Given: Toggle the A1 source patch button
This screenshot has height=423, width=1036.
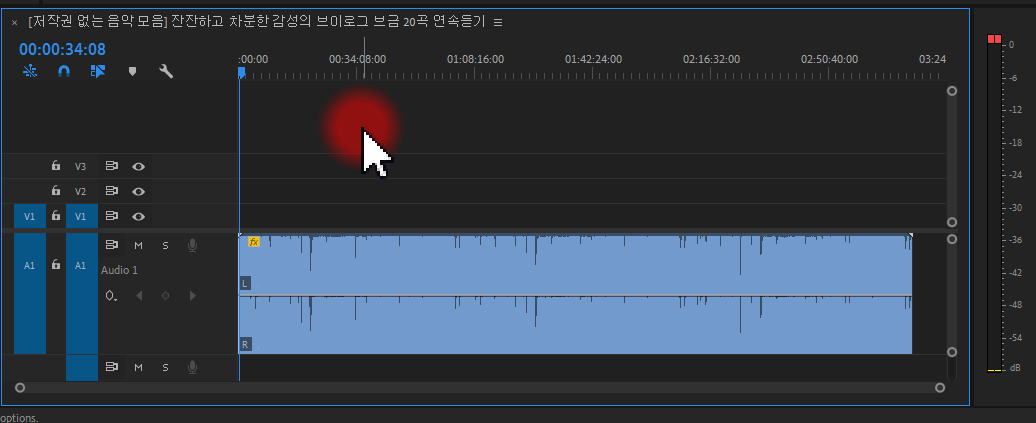Looking at the screenshot, I should 30,293.
